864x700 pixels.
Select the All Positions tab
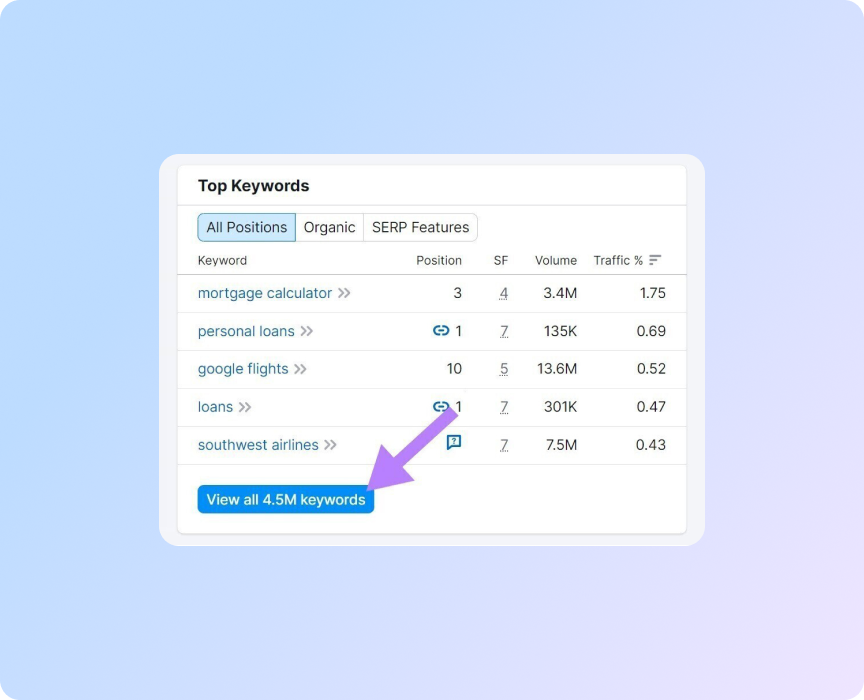click(246, 227)
